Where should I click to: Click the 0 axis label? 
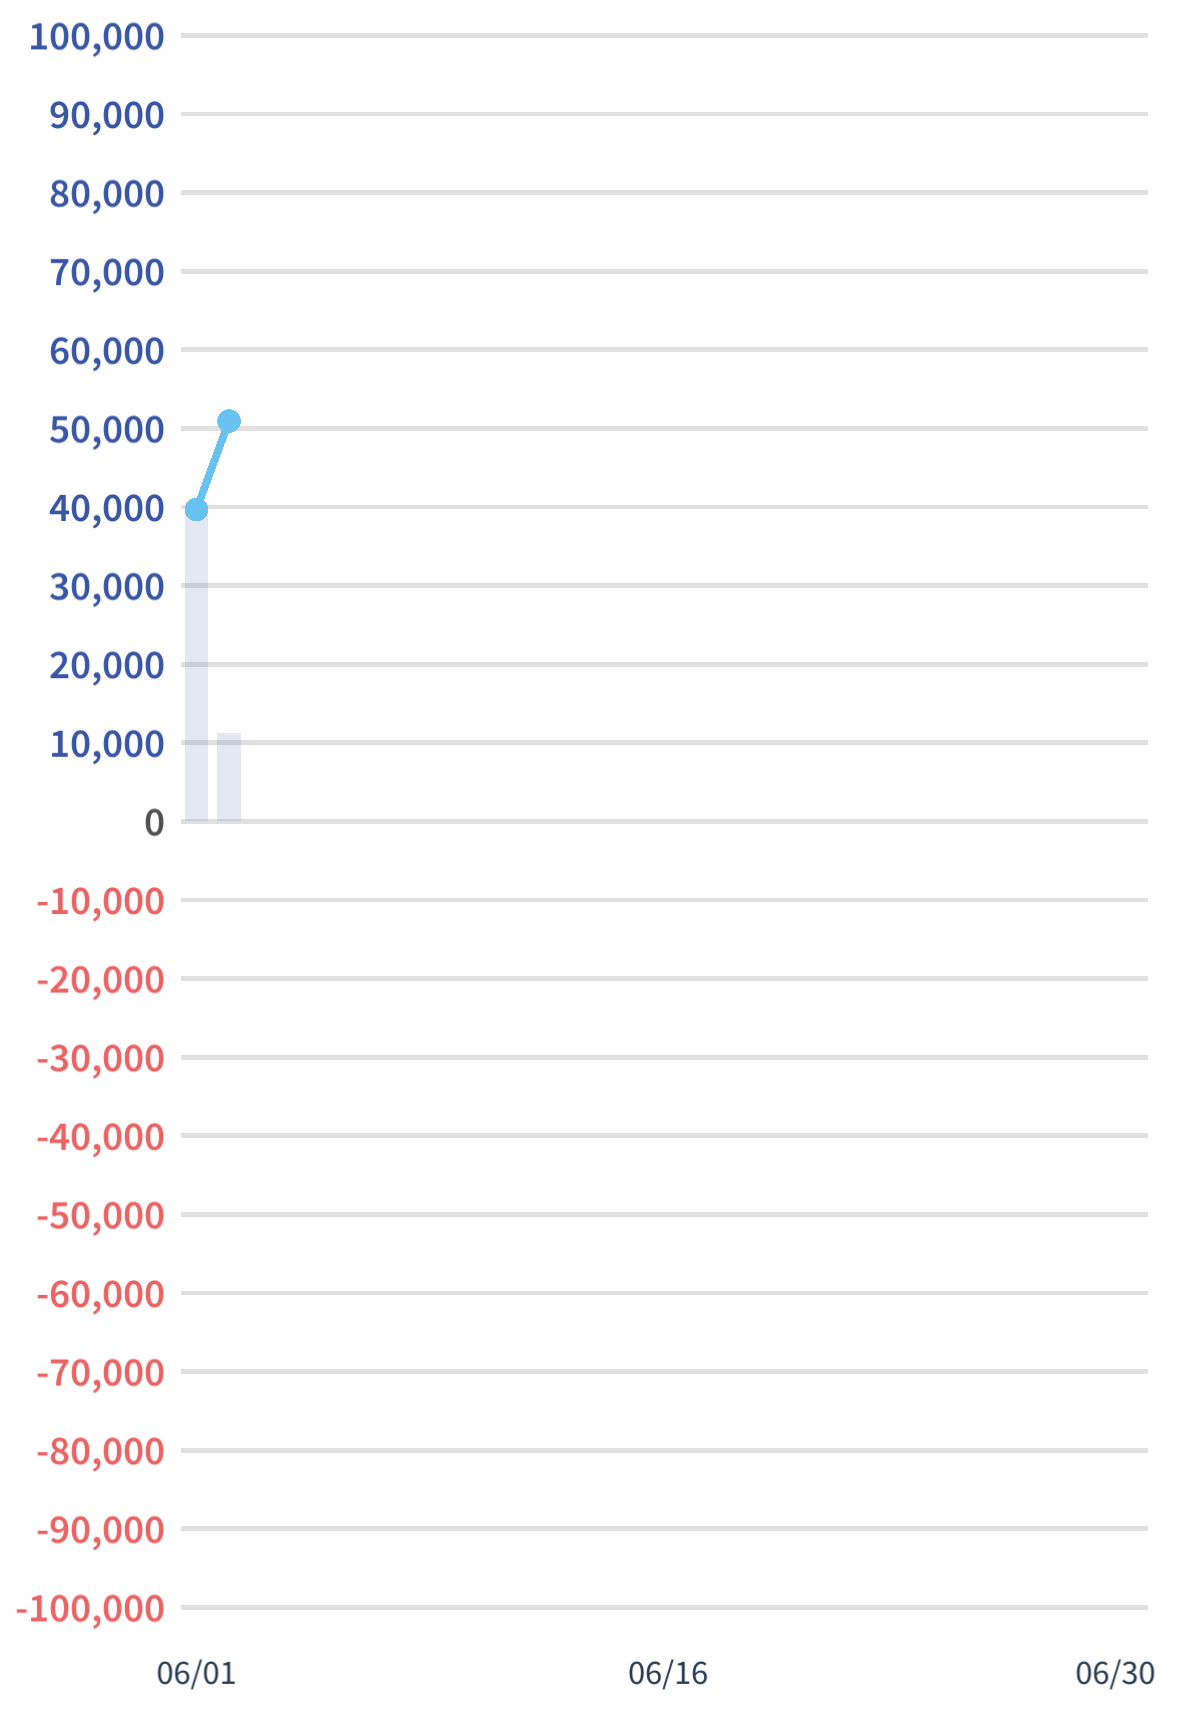(x=154, y=823)
